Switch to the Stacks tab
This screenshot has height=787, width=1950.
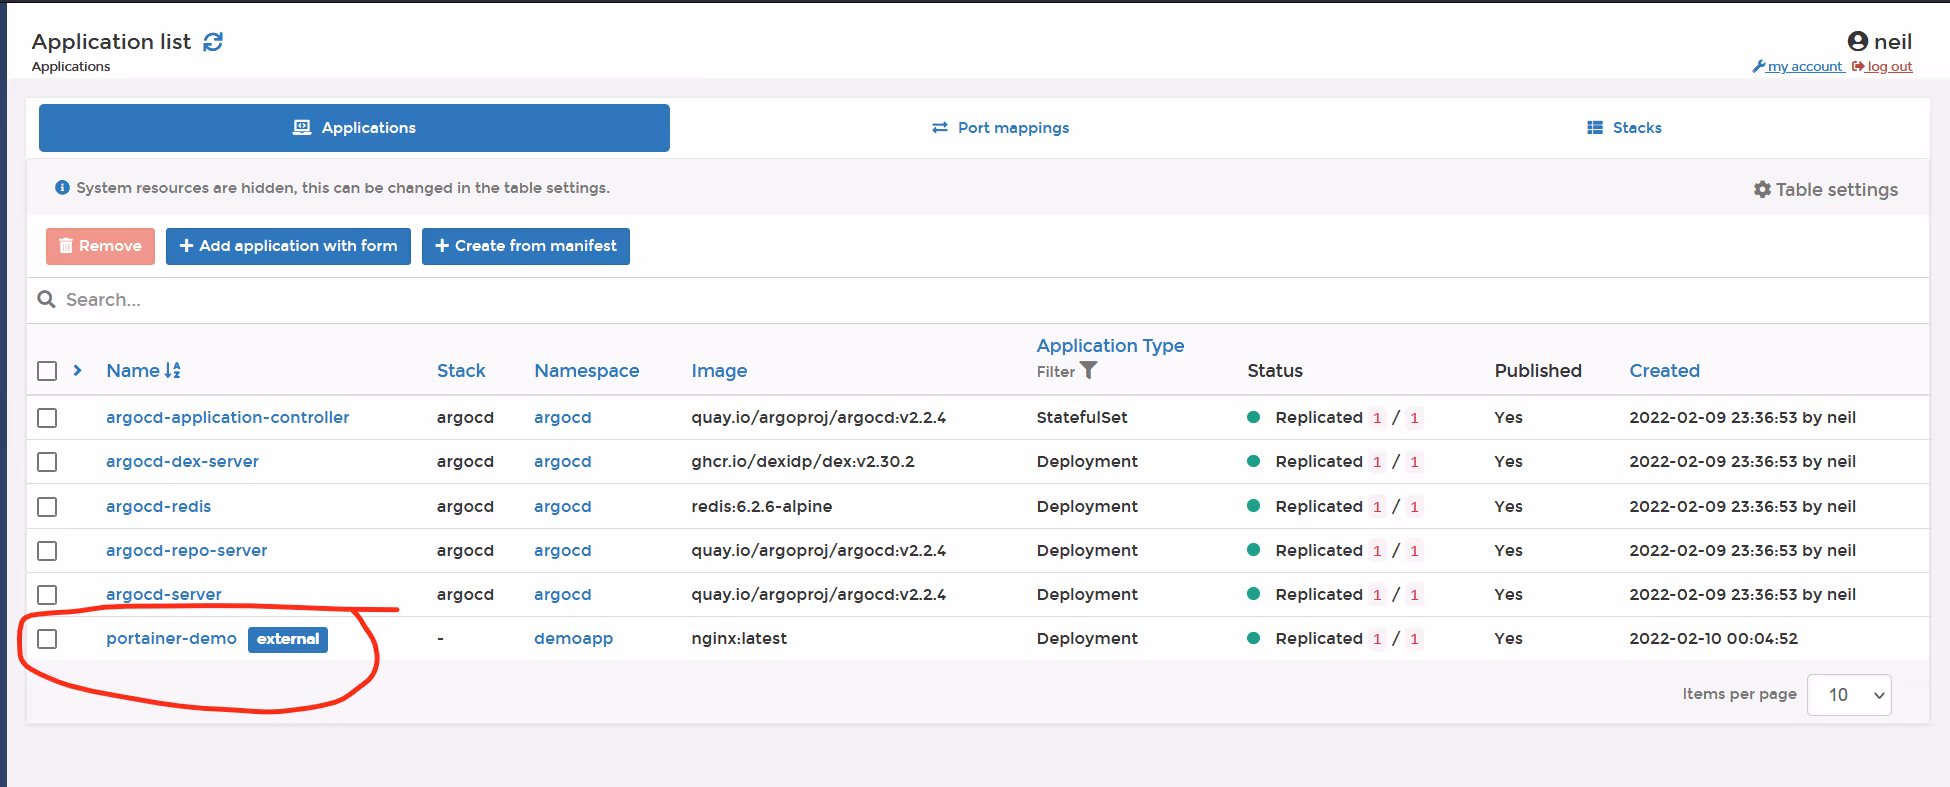pyautogui.click(x=1624, y=128)
